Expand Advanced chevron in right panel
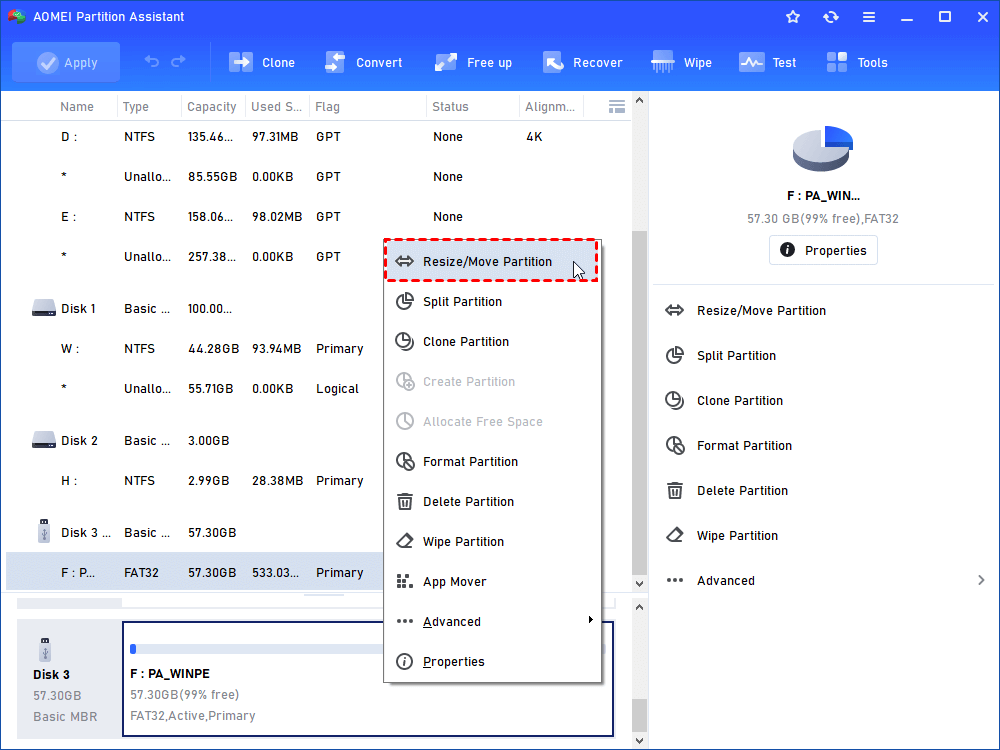The width and height of the screenshot is (1000, 750). point(981,580)
